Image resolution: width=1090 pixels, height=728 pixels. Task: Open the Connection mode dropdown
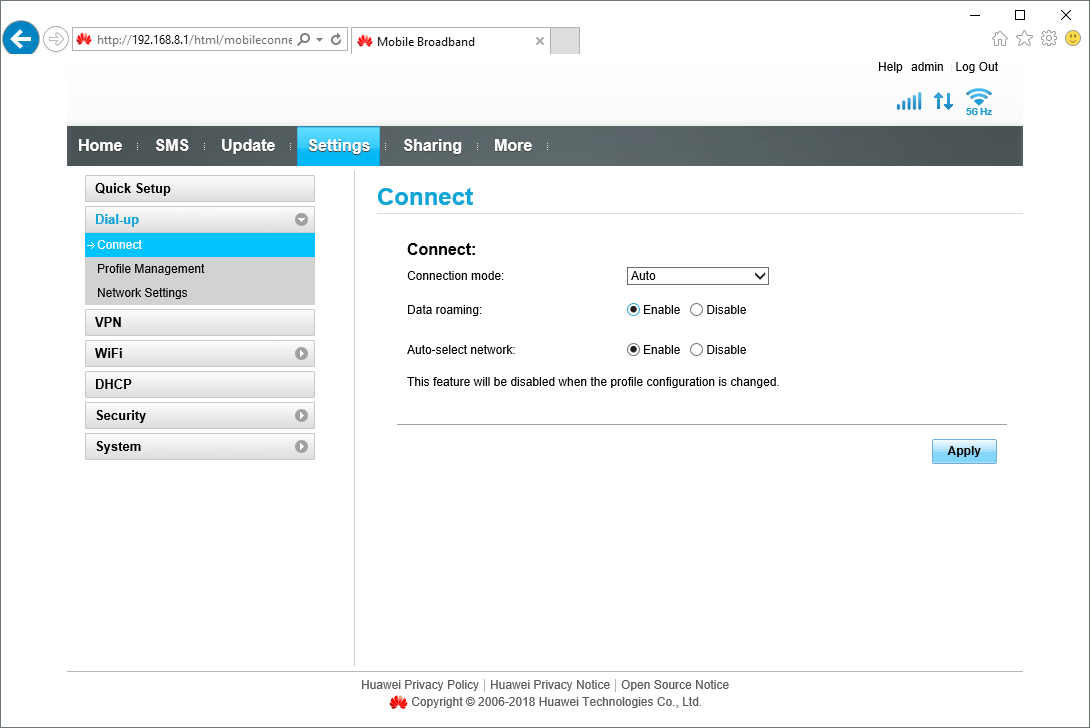coord(697,276)
